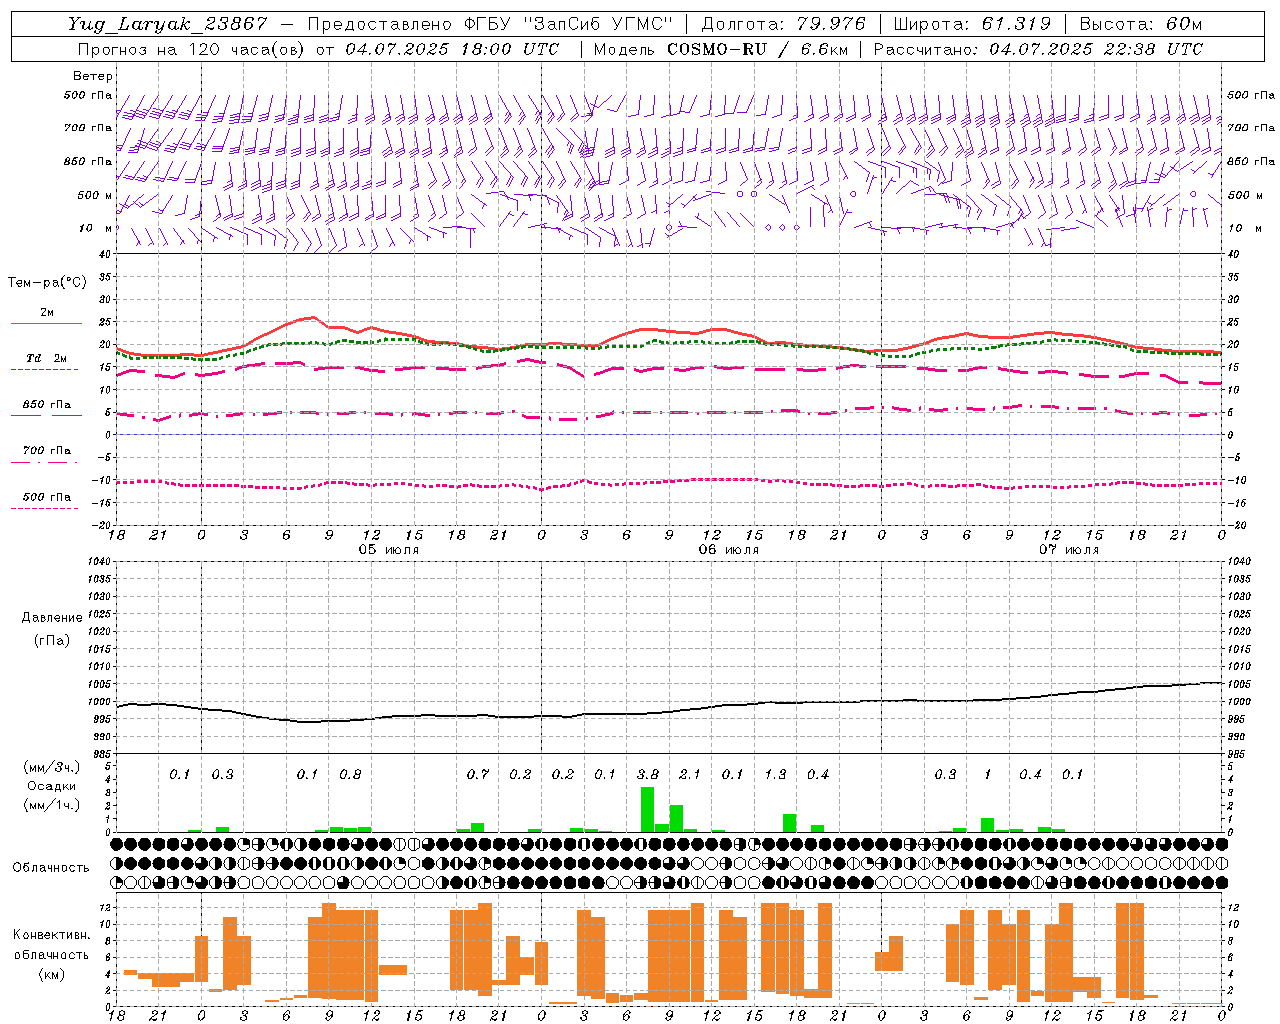Click the precipitation value 1.3

(775, 774)
